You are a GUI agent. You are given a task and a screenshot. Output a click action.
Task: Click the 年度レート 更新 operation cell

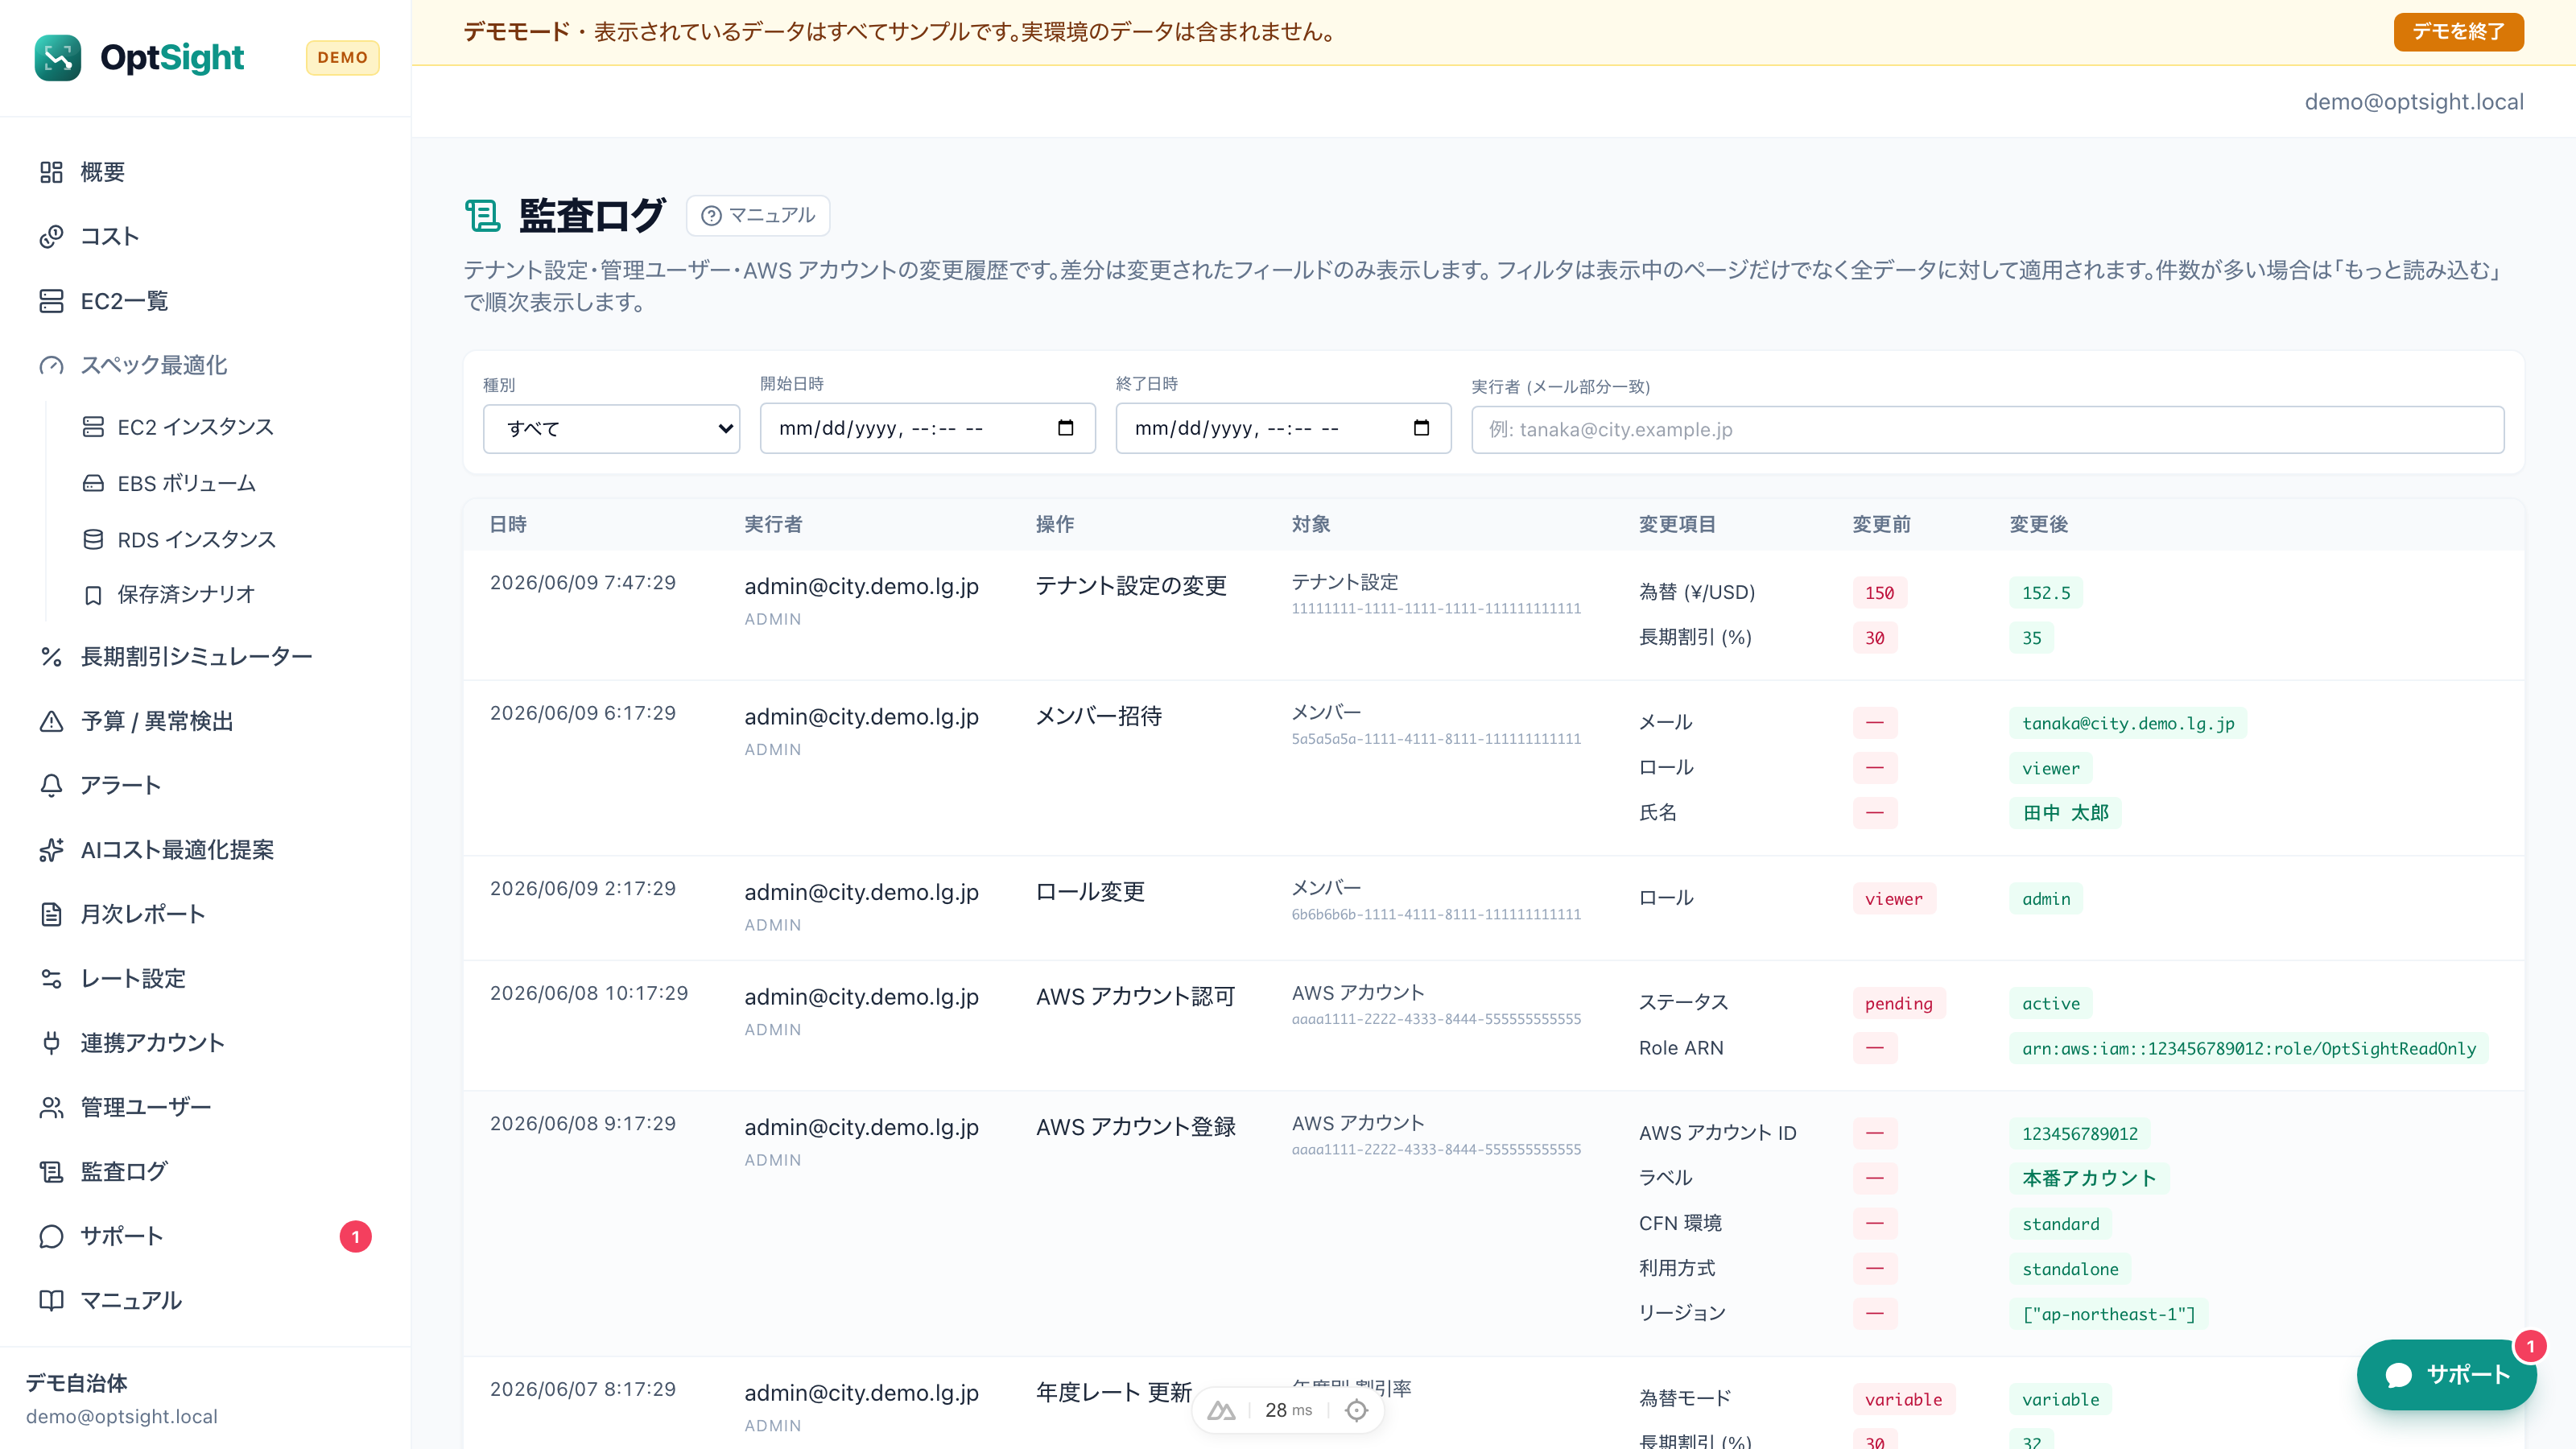tap(1113, 1393)
